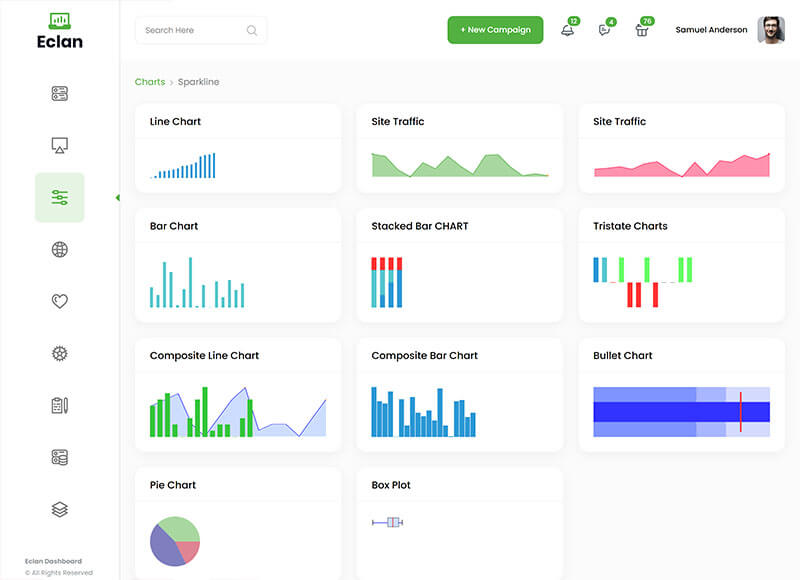Click the Bullet Chart bar graphic
Screen dimensions: 800x580
point(681,412)
